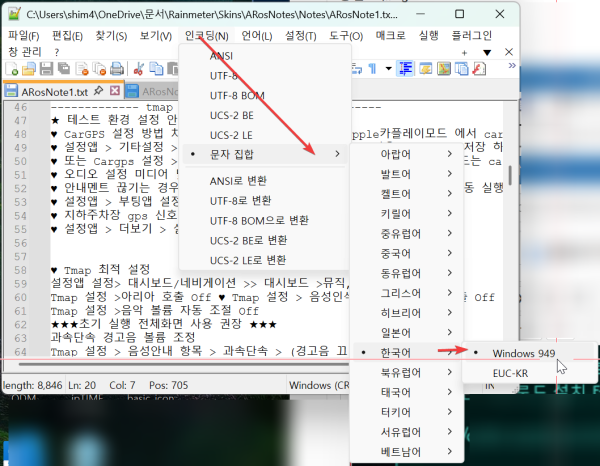Pin the ARosNote1.txt tab
Viewport: 600px width, 466px height.
[x=99, y=91]
